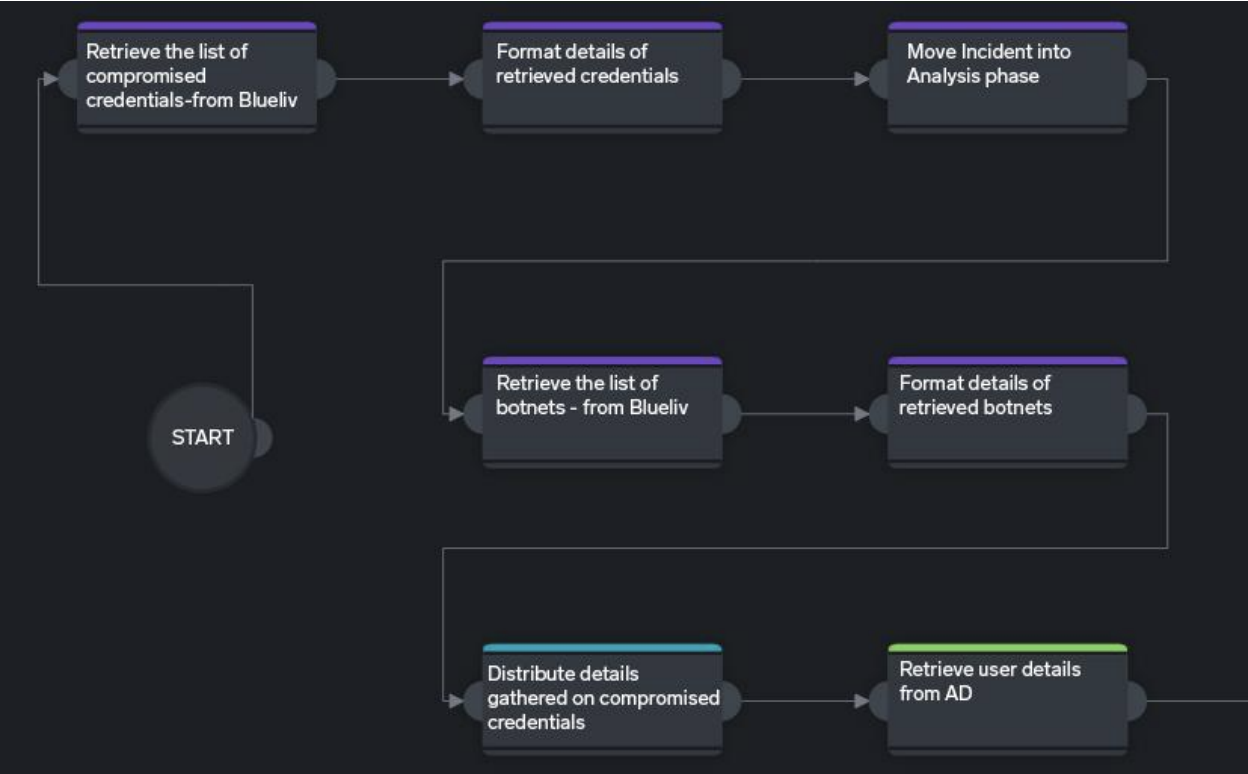Open the Format details of retrieved botnets step
1248x774 pixels.
1007,412
